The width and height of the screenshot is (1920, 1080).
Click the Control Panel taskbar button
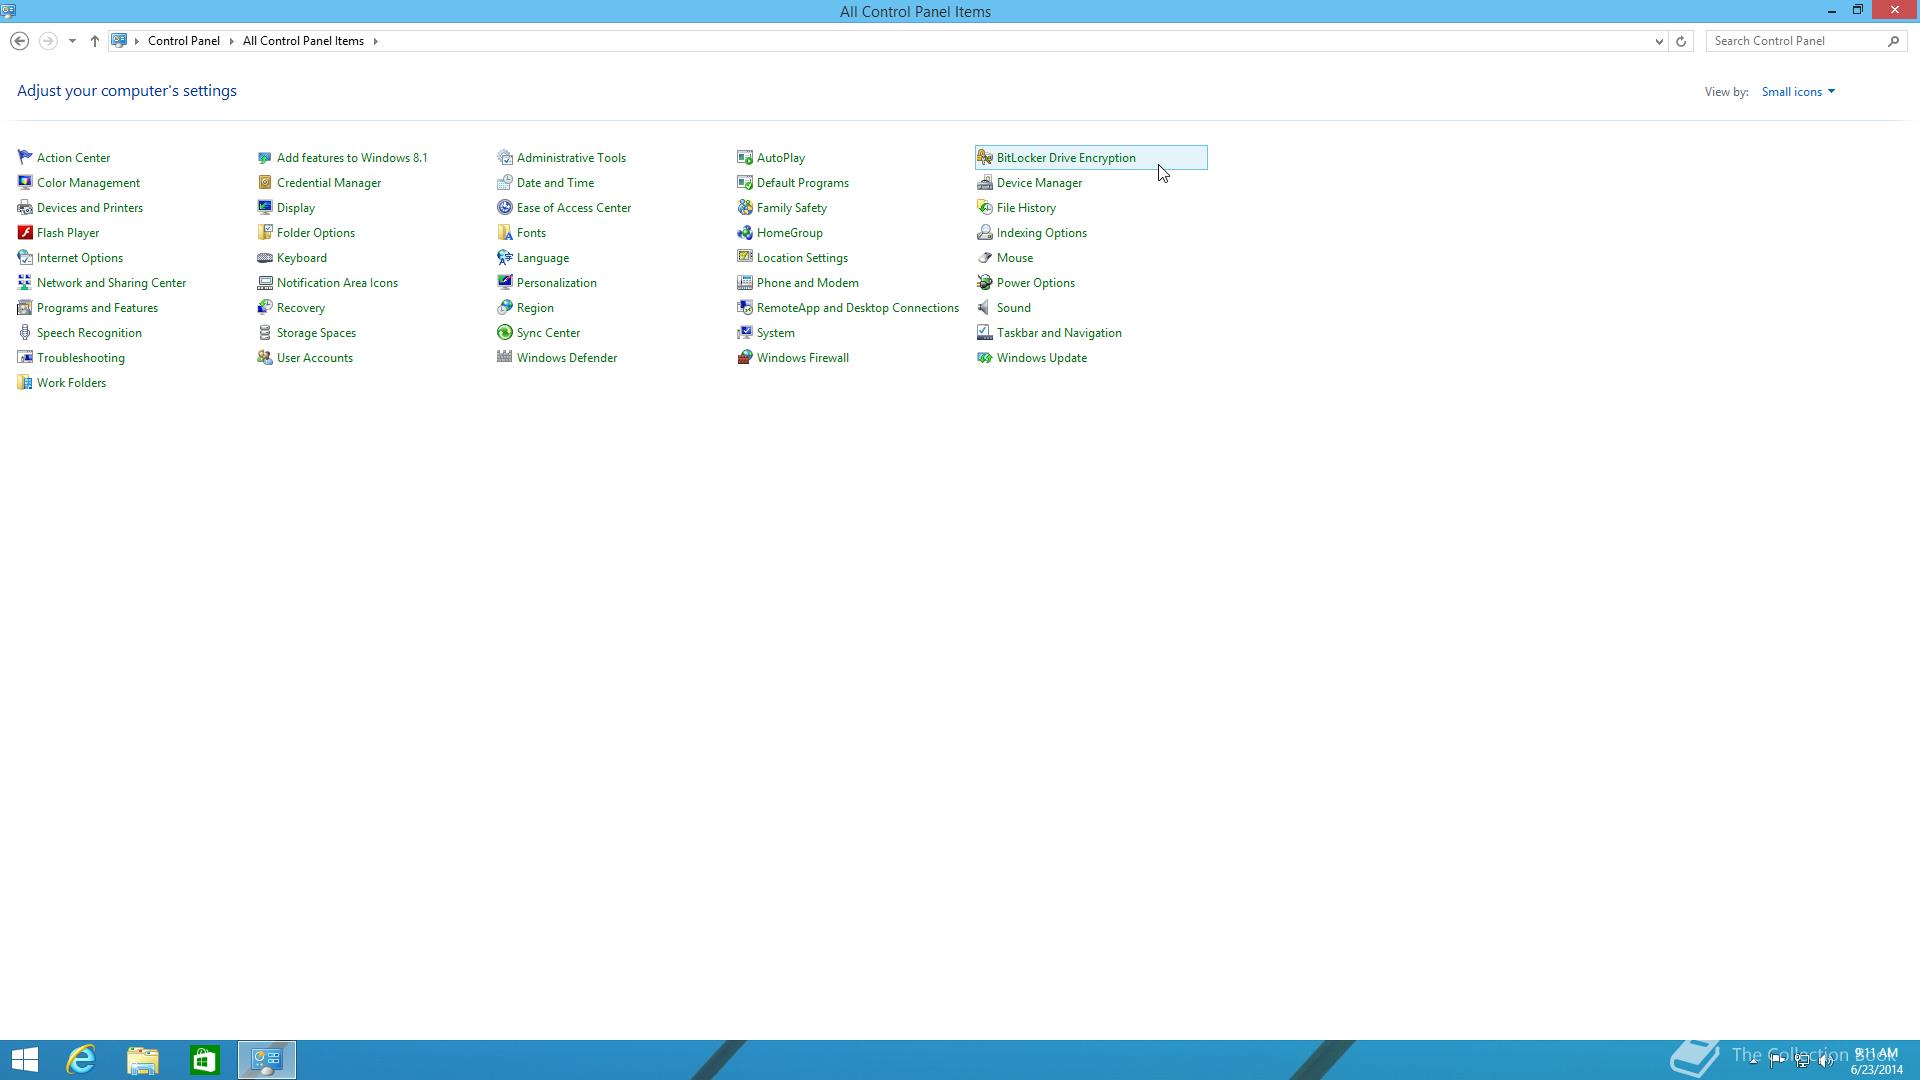click(267, 1060)
